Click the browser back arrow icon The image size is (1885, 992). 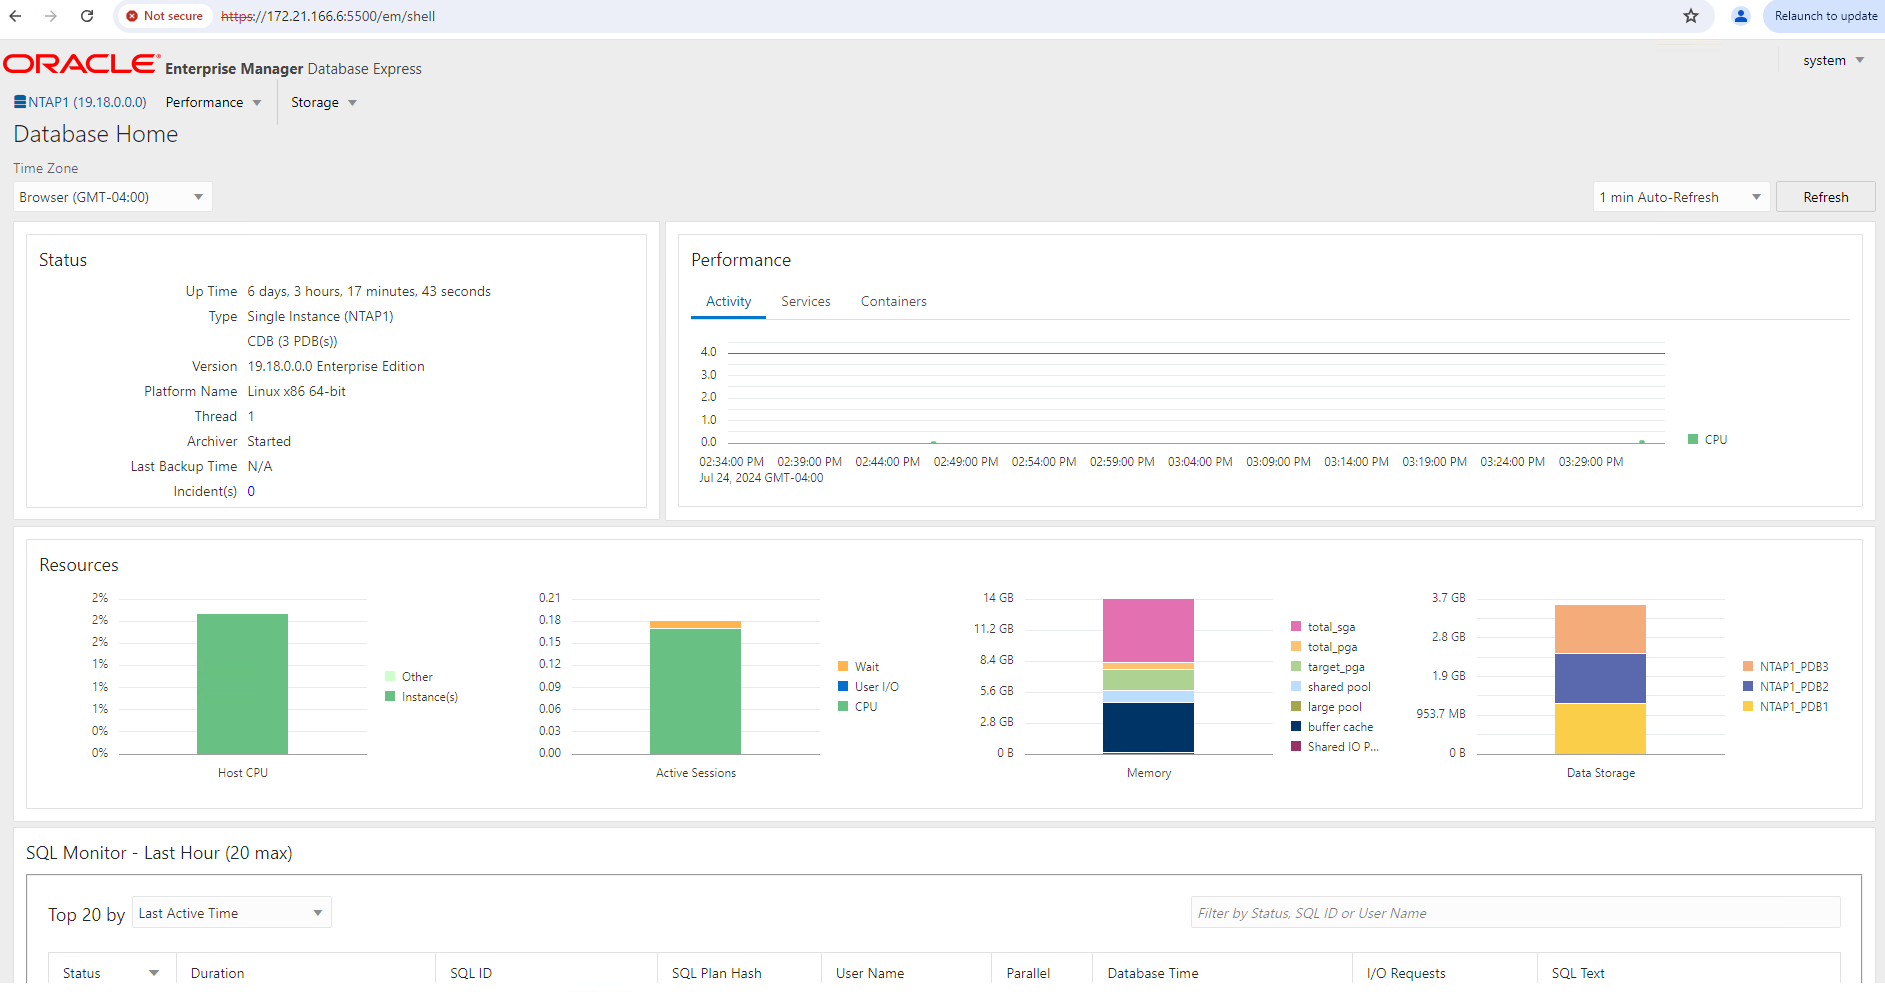[15, 16]
